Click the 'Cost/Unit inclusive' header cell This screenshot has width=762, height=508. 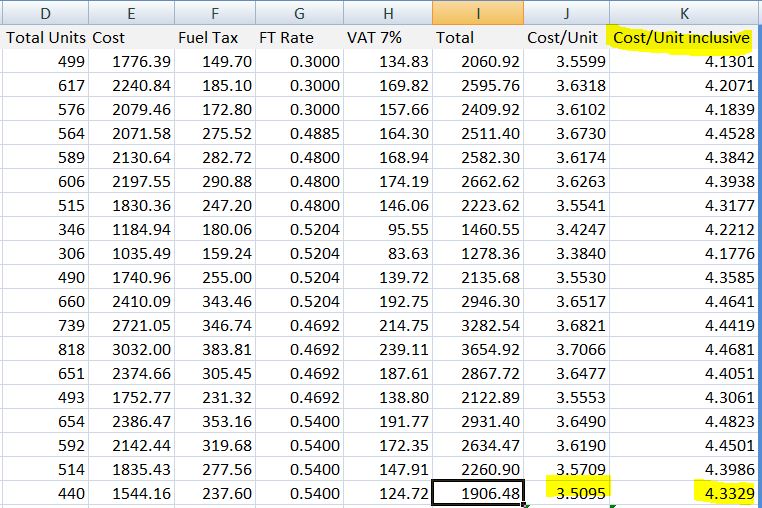(685, 38)
